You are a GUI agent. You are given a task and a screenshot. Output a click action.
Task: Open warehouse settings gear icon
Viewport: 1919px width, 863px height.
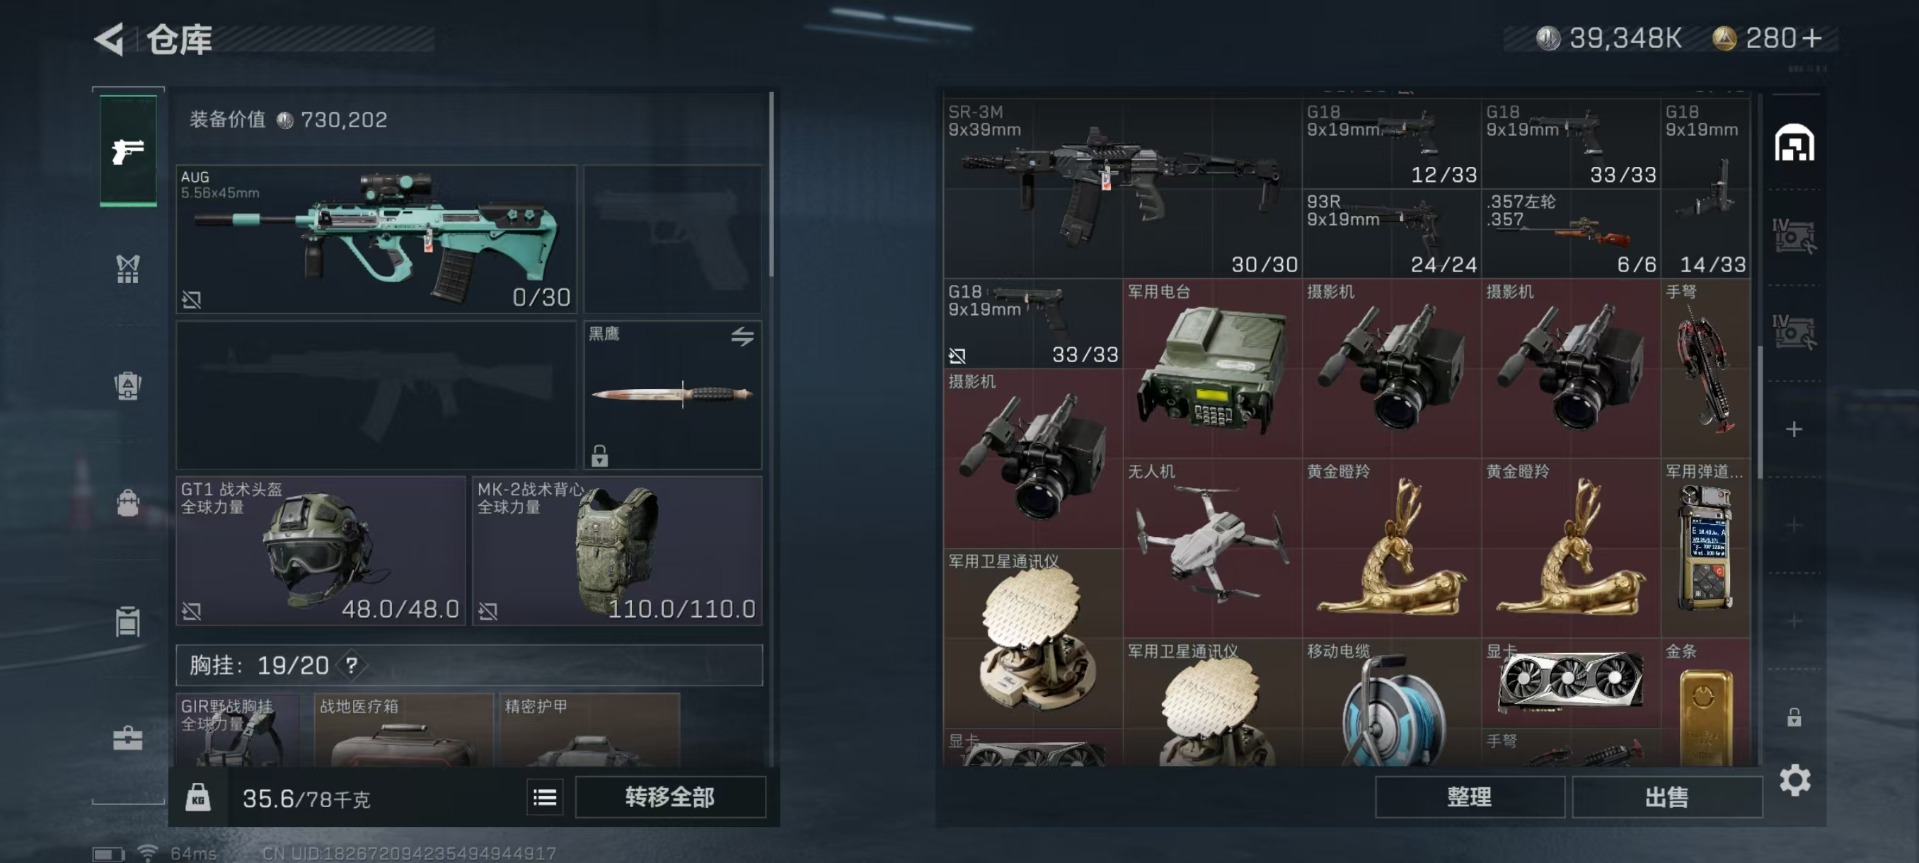pos(1795,780)
